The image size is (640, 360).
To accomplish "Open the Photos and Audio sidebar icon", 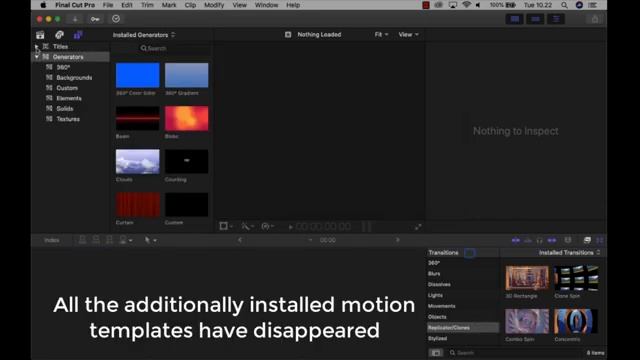I will pyautogui.click(x=59, y=35).
